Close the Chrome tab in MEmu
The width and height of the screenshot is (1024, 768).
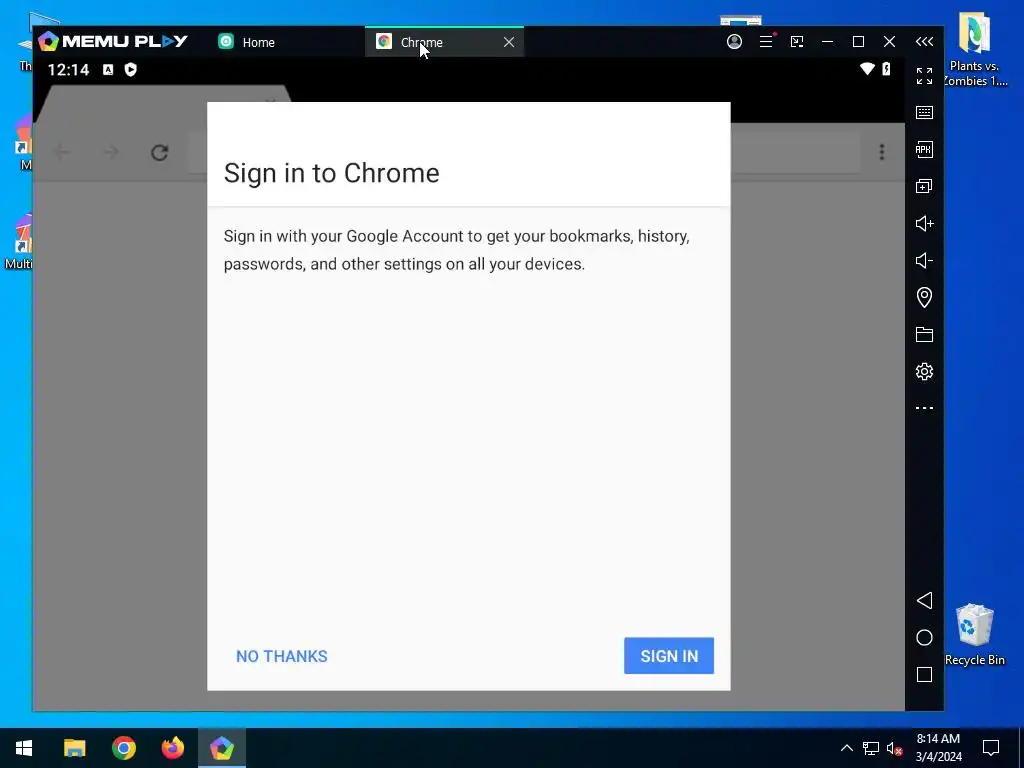pyautogui.click(x=509, y=42)
